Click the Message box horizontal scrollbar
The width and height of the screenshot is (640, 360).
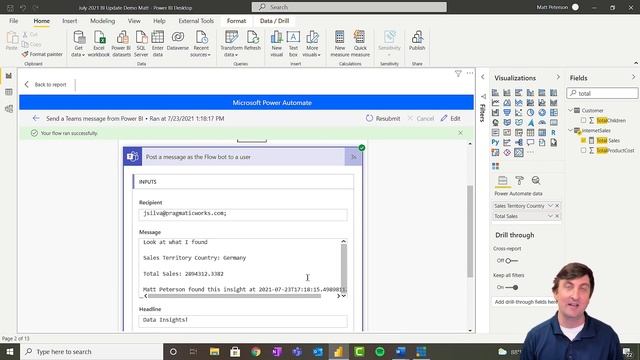click(235, 296)
